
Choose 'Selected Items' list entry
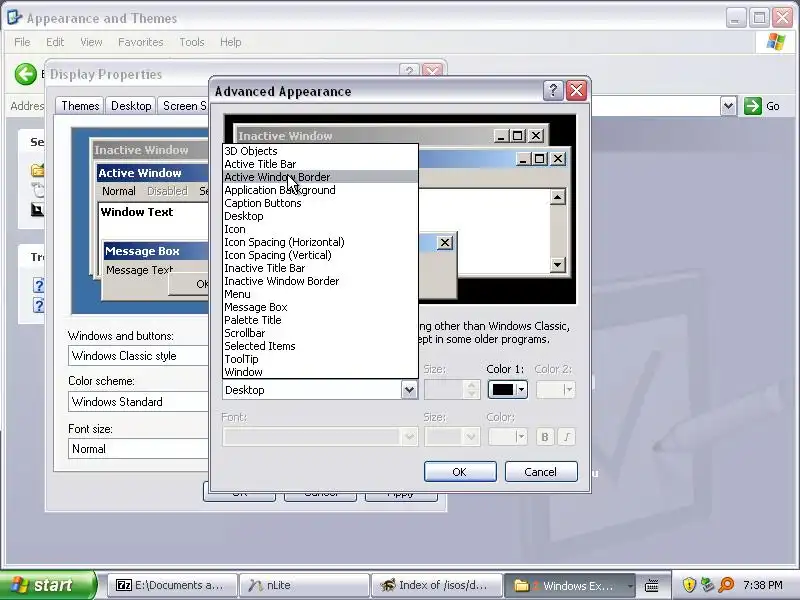click(x=320, y=346)
